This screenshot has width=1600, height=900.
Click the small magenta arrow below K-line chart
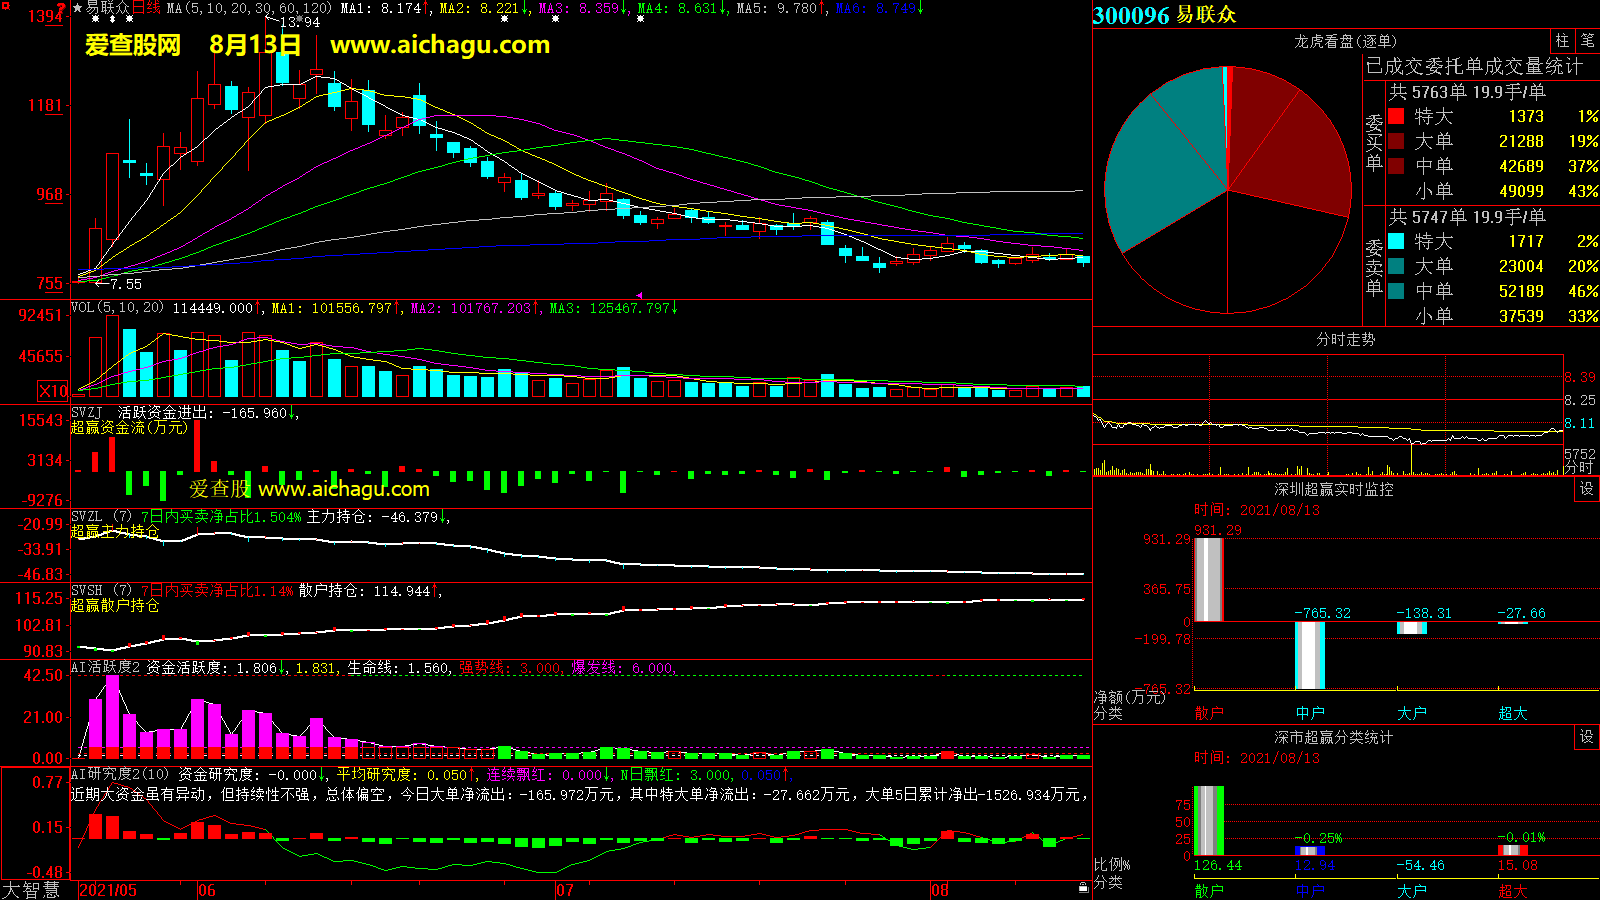point(639,296)
